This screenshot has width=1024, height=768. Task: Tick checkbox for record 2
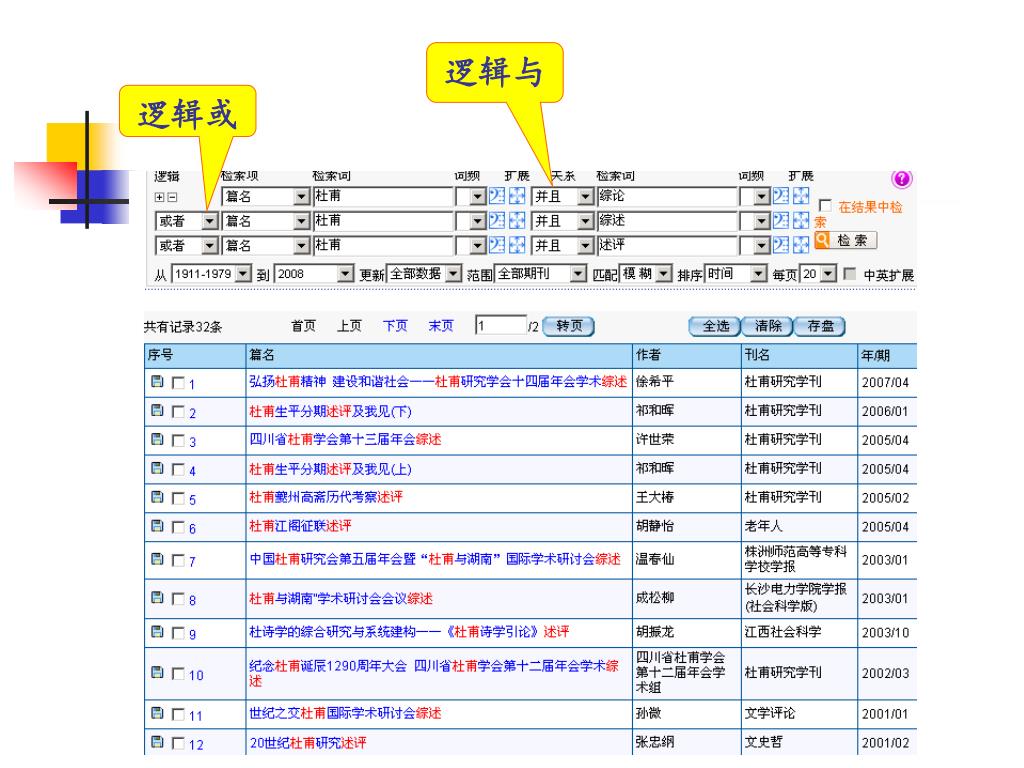tap(178, 412)
